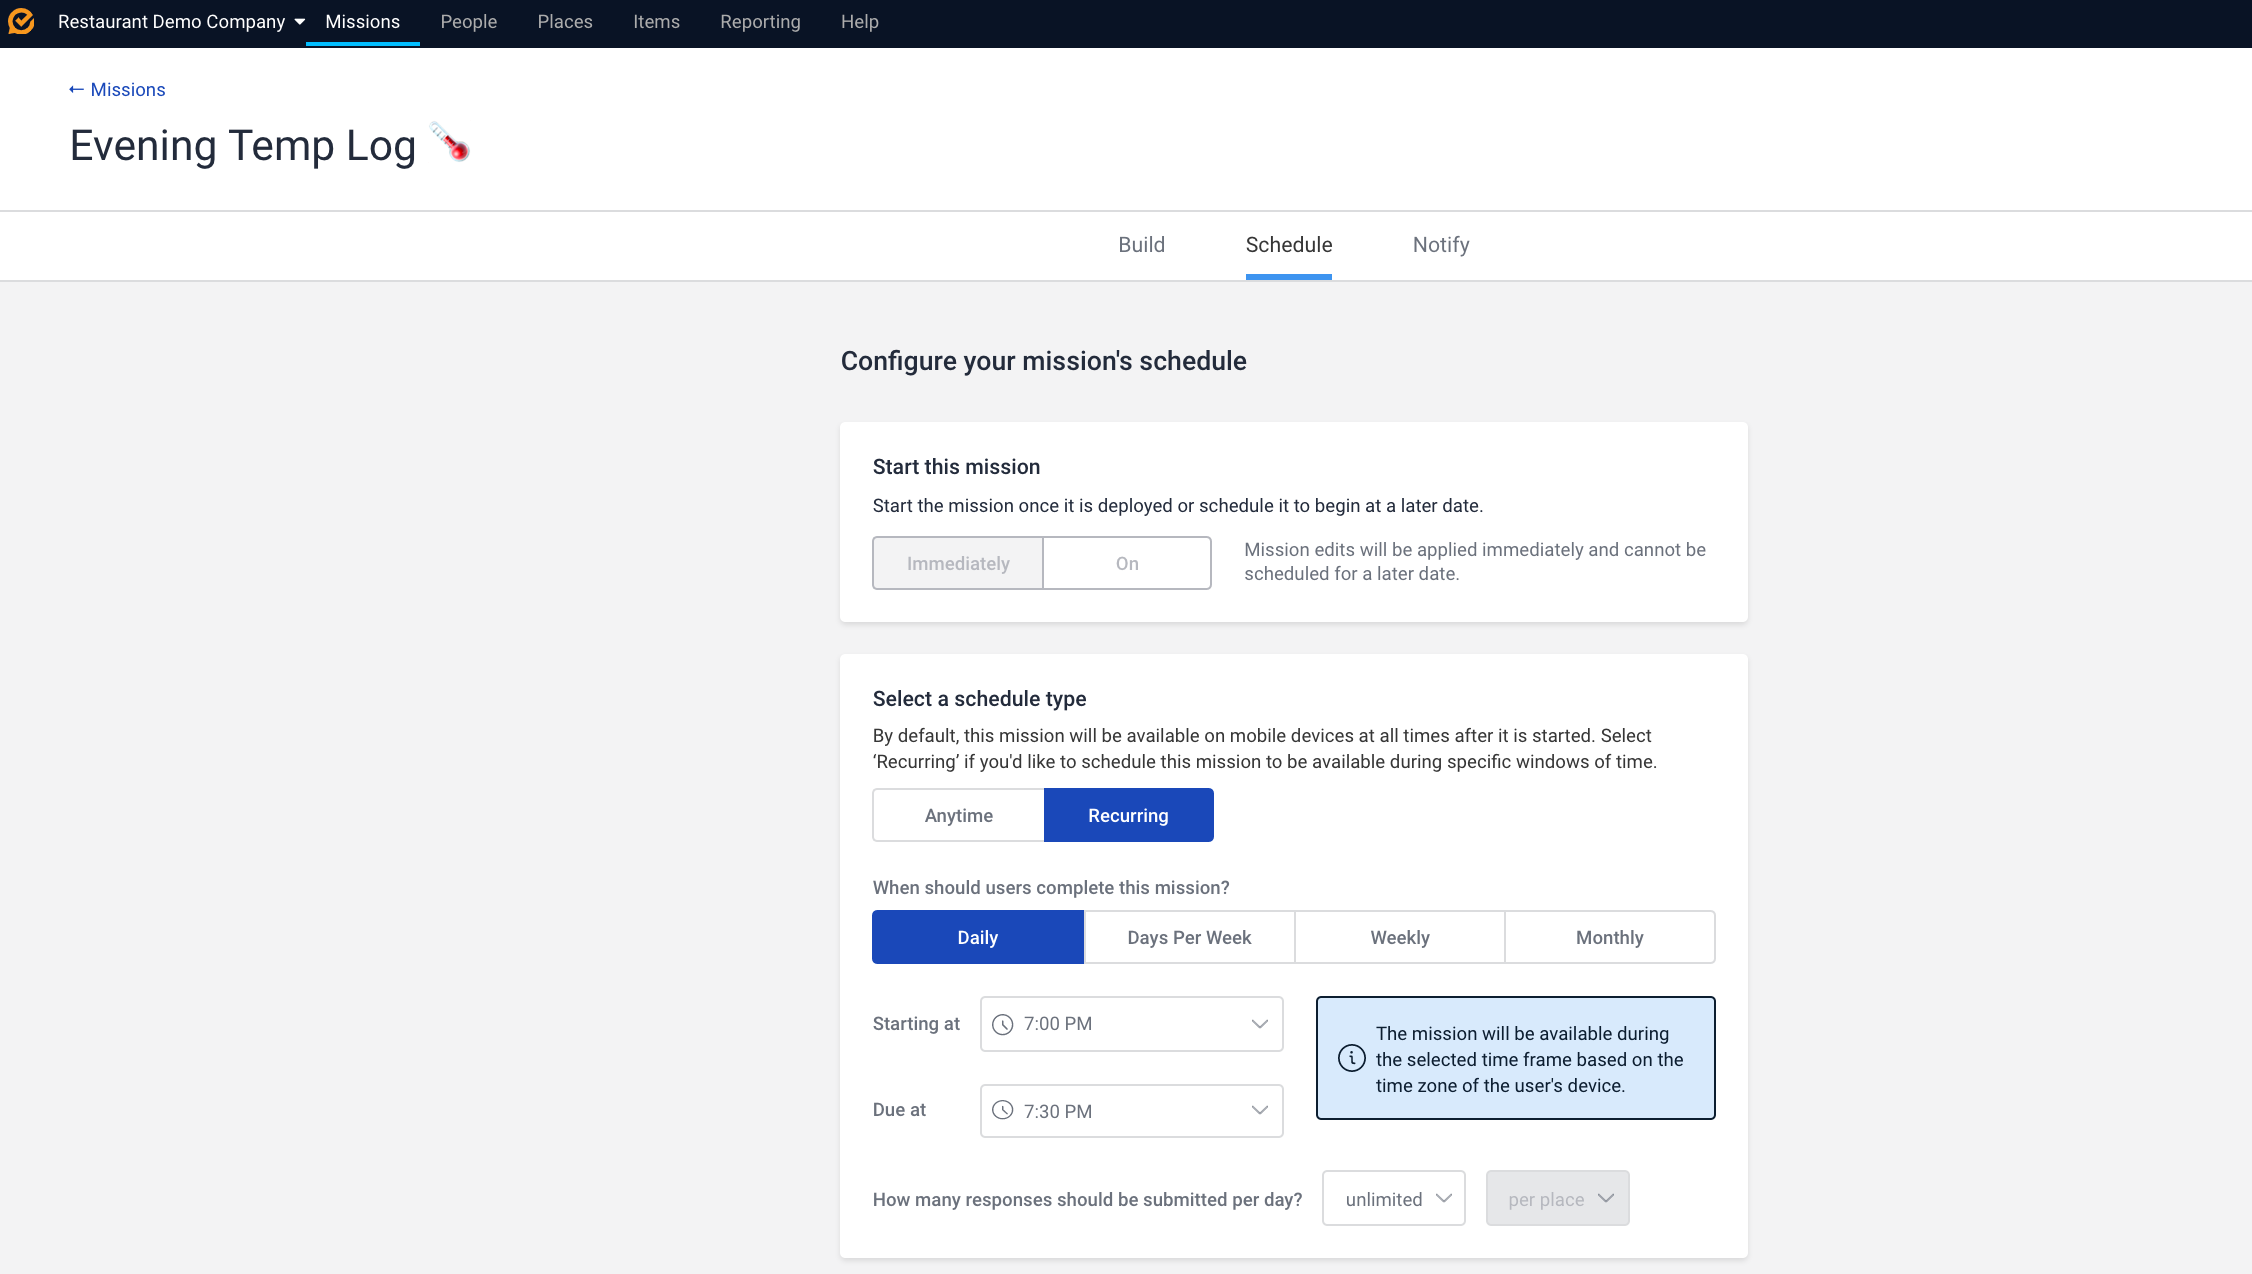Click the Evening Temp Log title
The image size is (2252, 1274).
(x=243, y=146)
